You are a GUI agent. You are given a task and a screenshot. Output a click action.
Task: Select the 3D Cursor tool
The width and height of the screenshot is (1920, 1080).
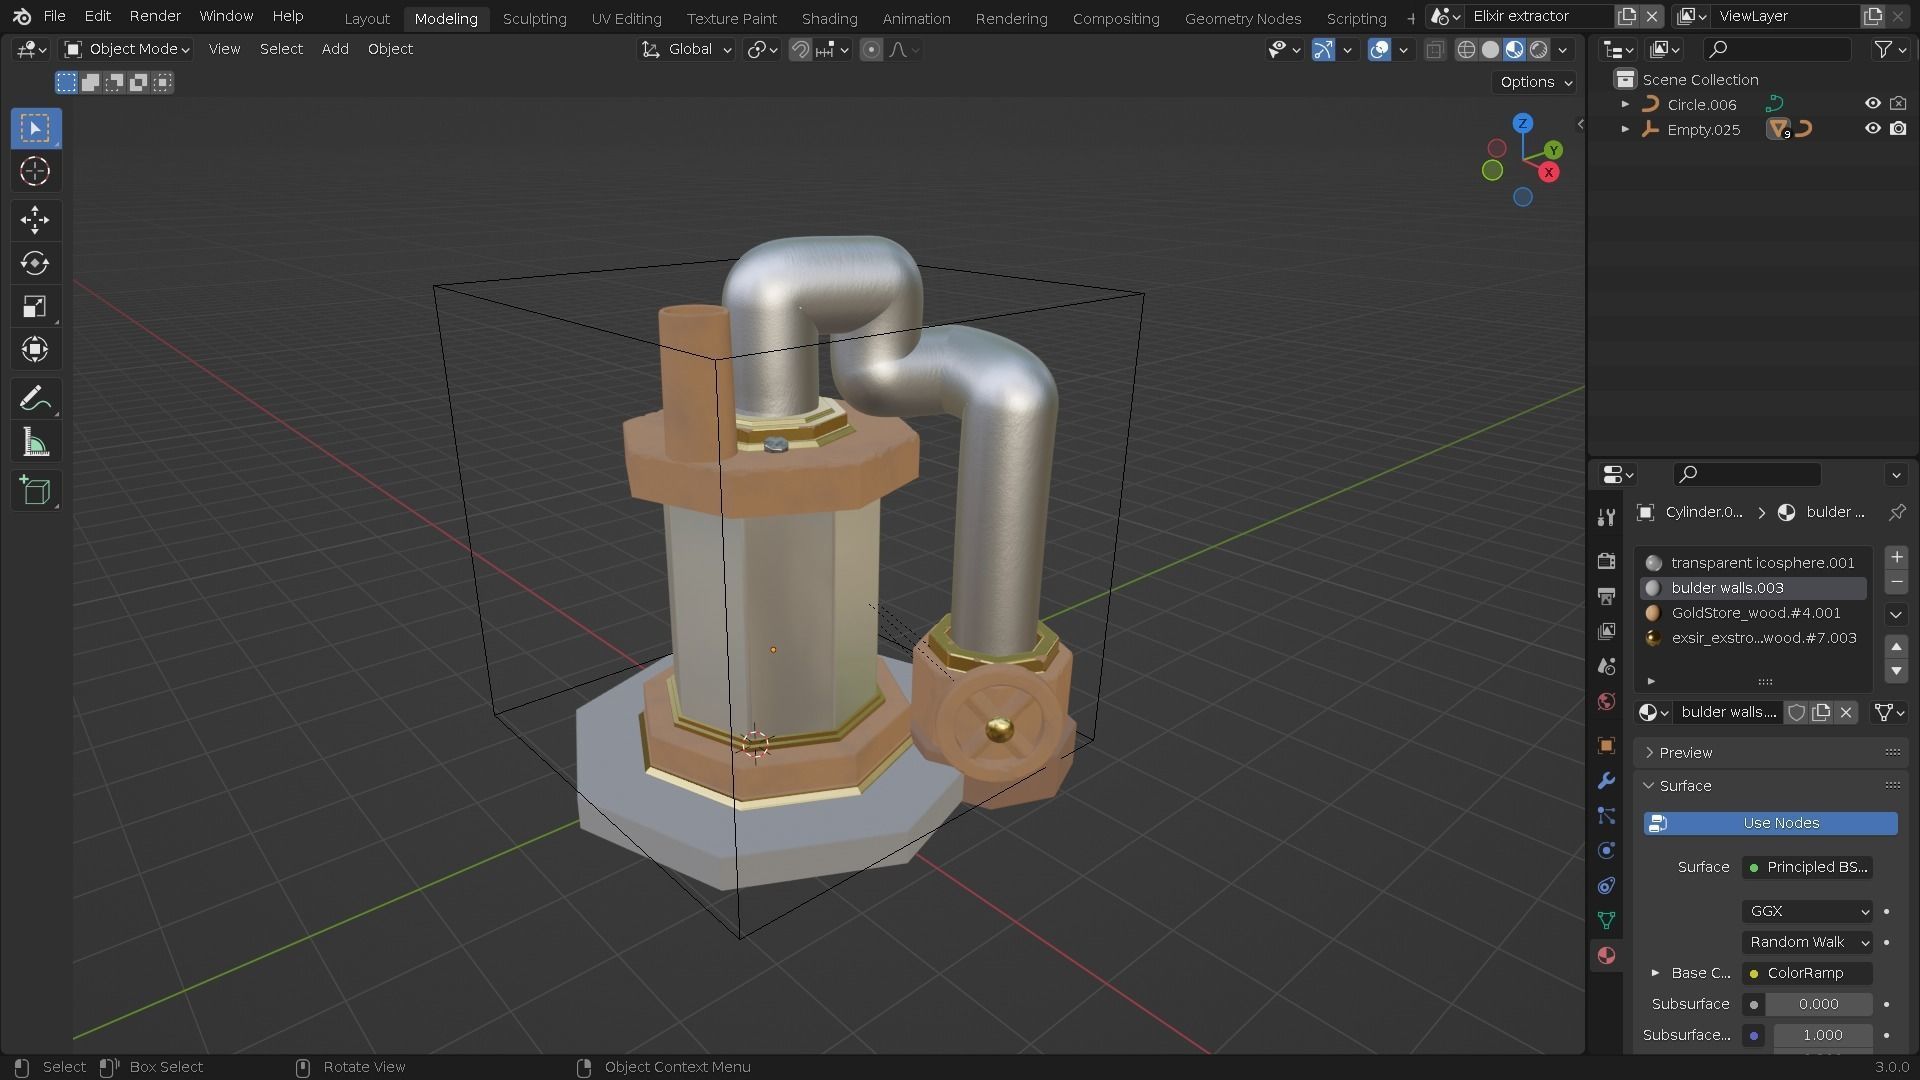tap(35, 172)
